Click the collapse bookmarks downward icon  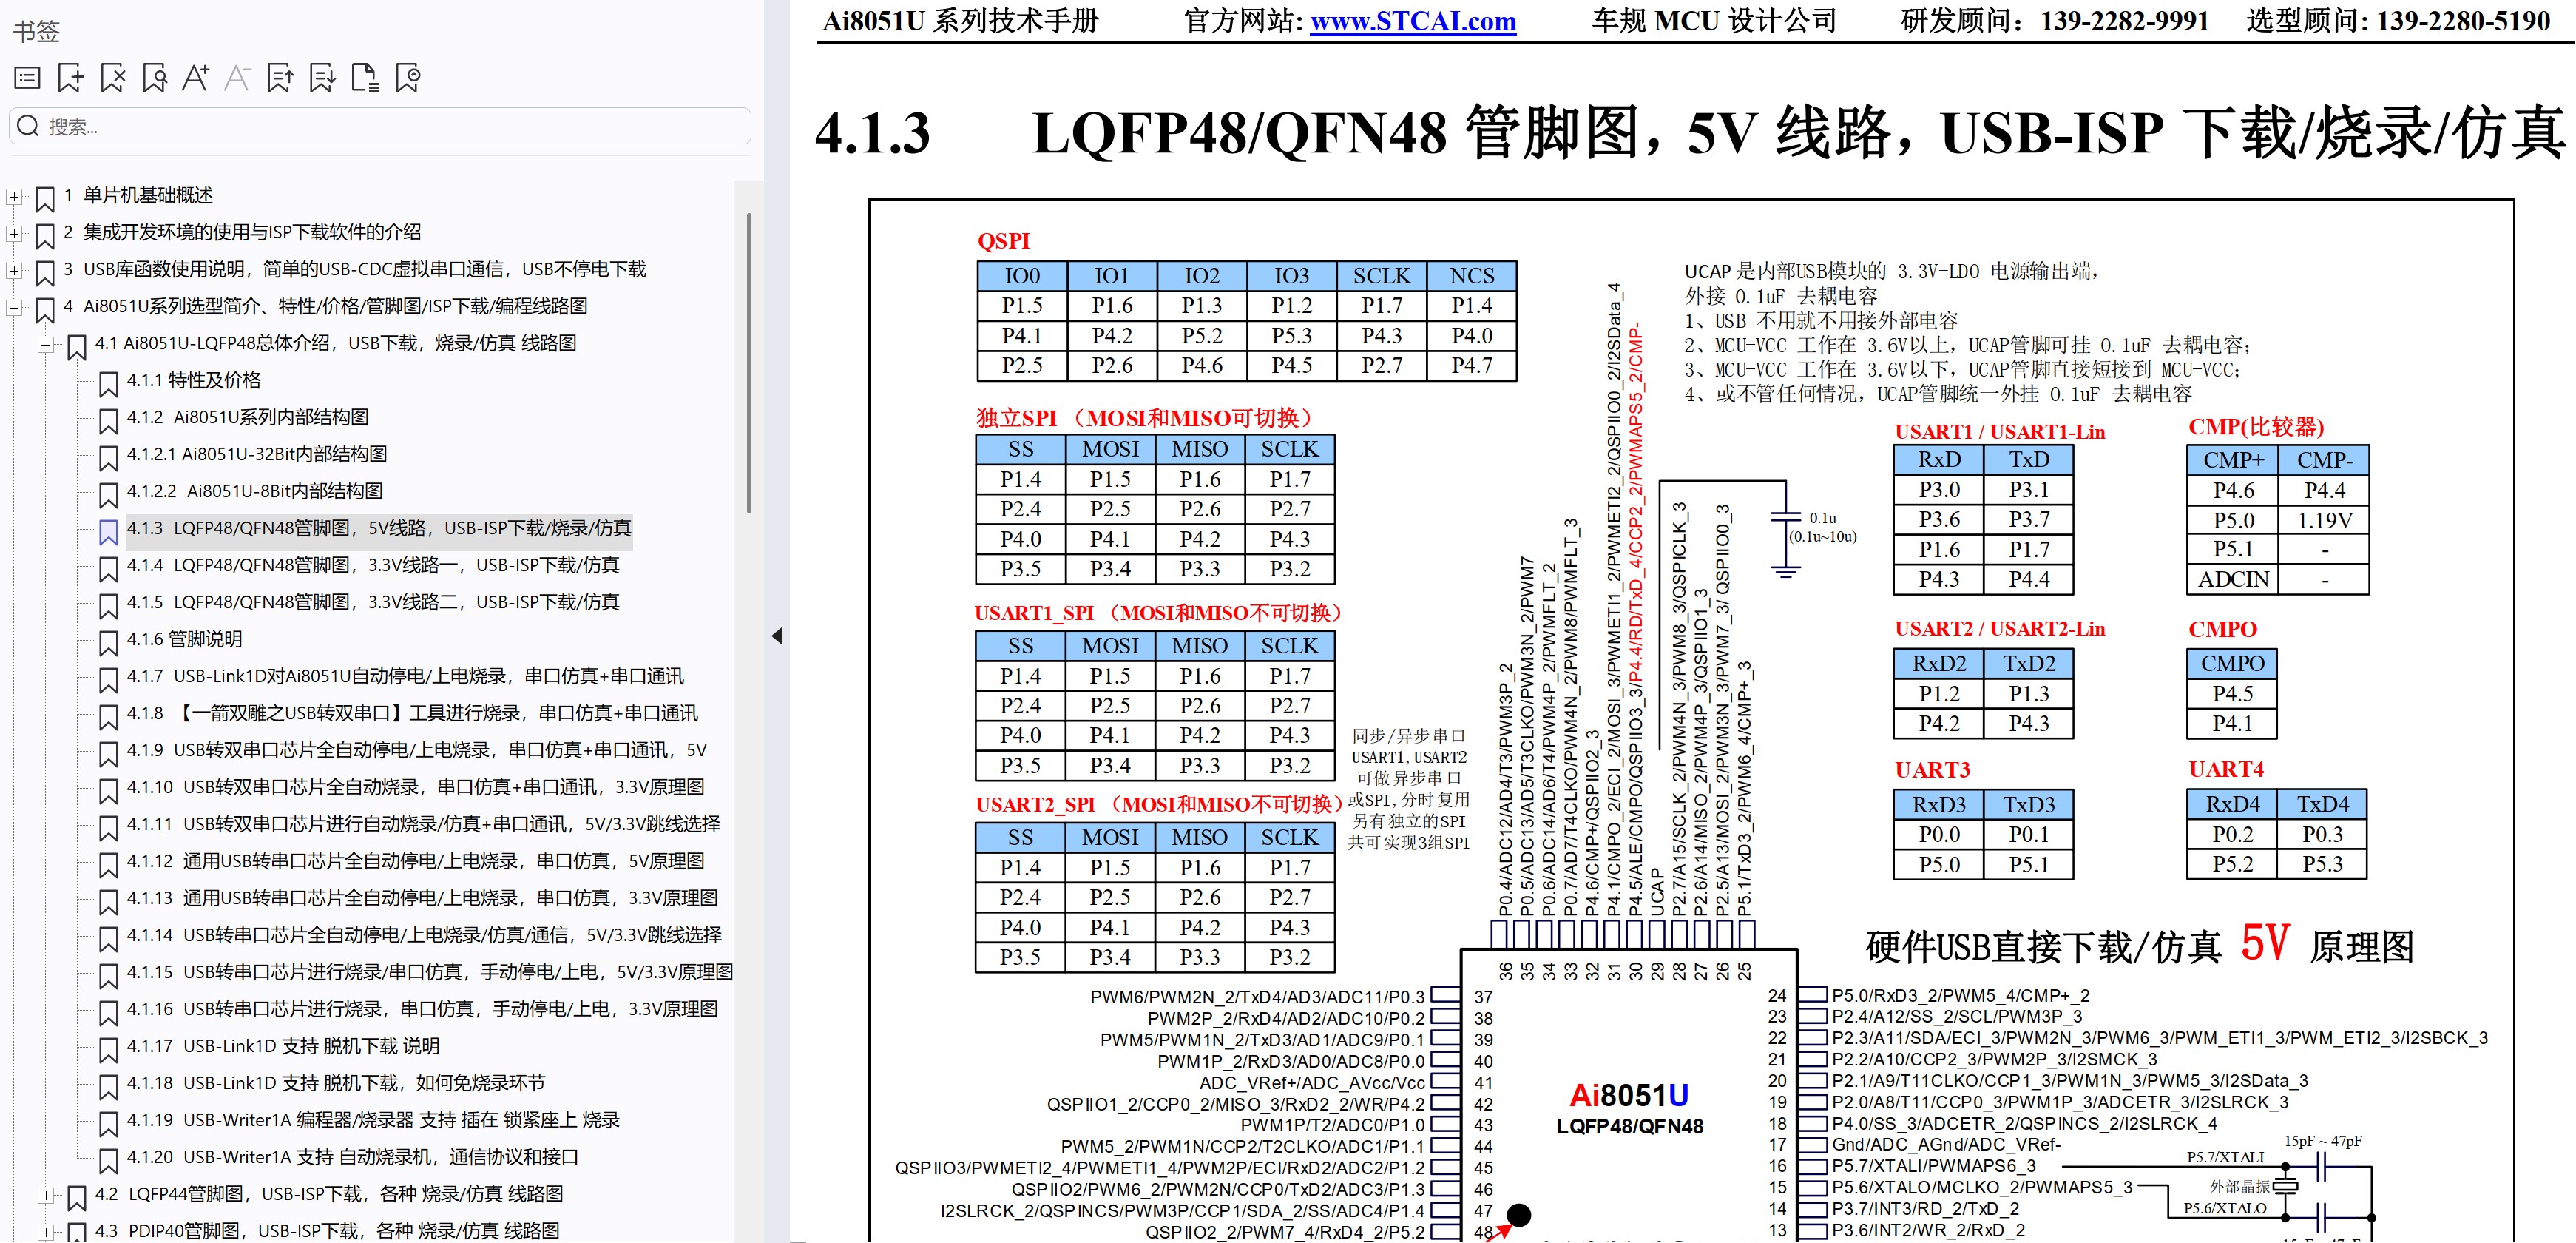click(x=323, y=78)
